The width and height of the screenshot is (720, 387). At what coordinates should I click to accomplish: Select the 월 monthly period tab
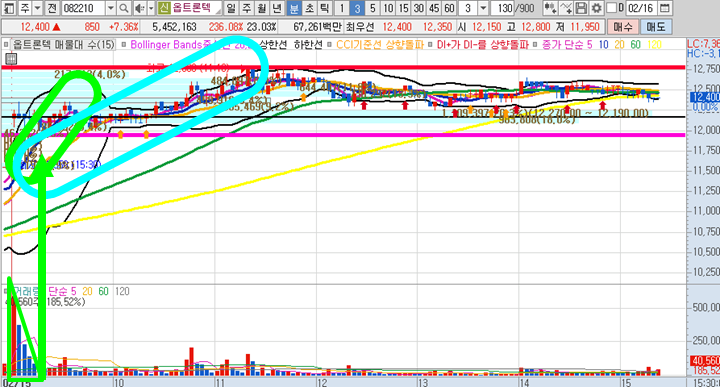[x=262, y=8]
